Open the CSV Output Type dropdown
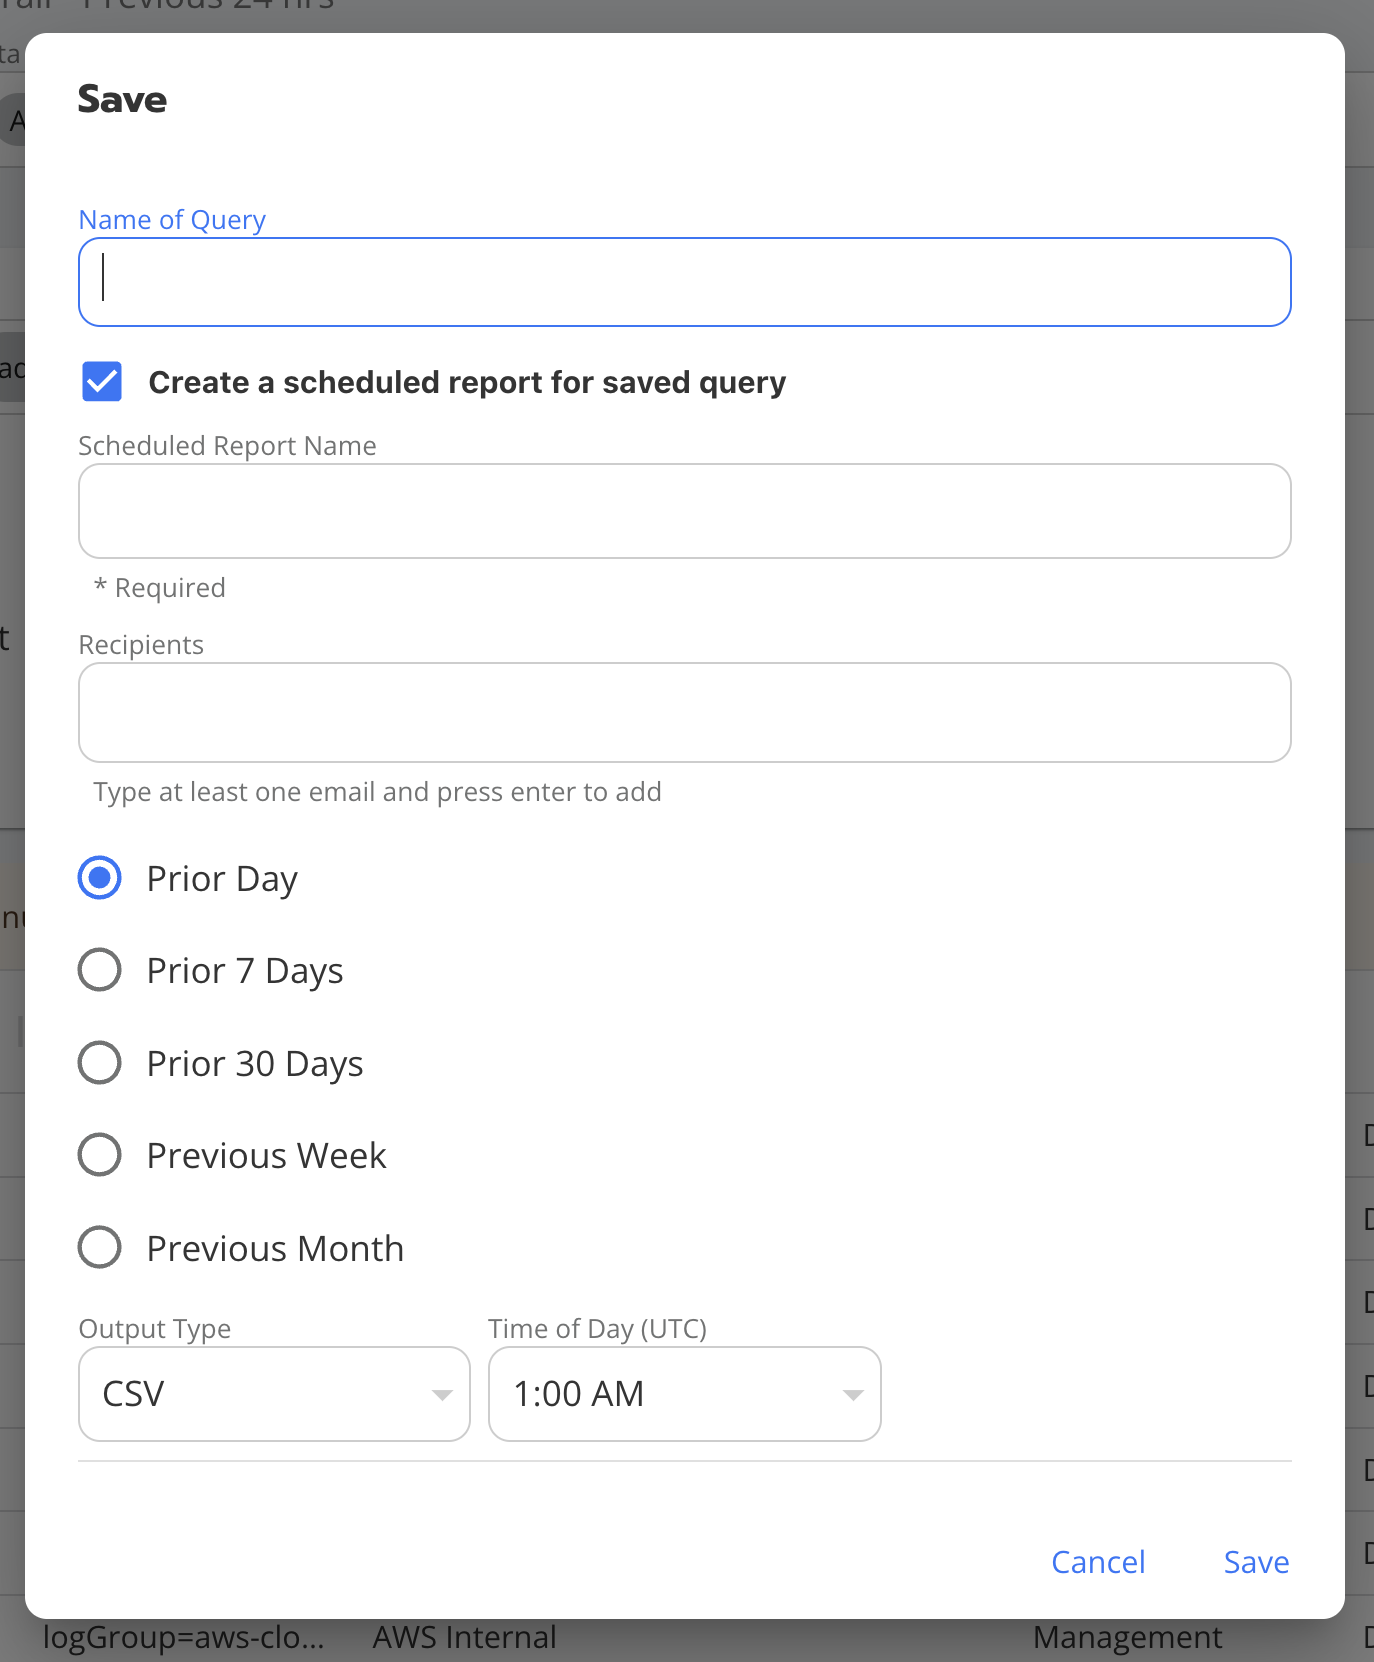The image size is (1374, 1662). point(273,1394)
